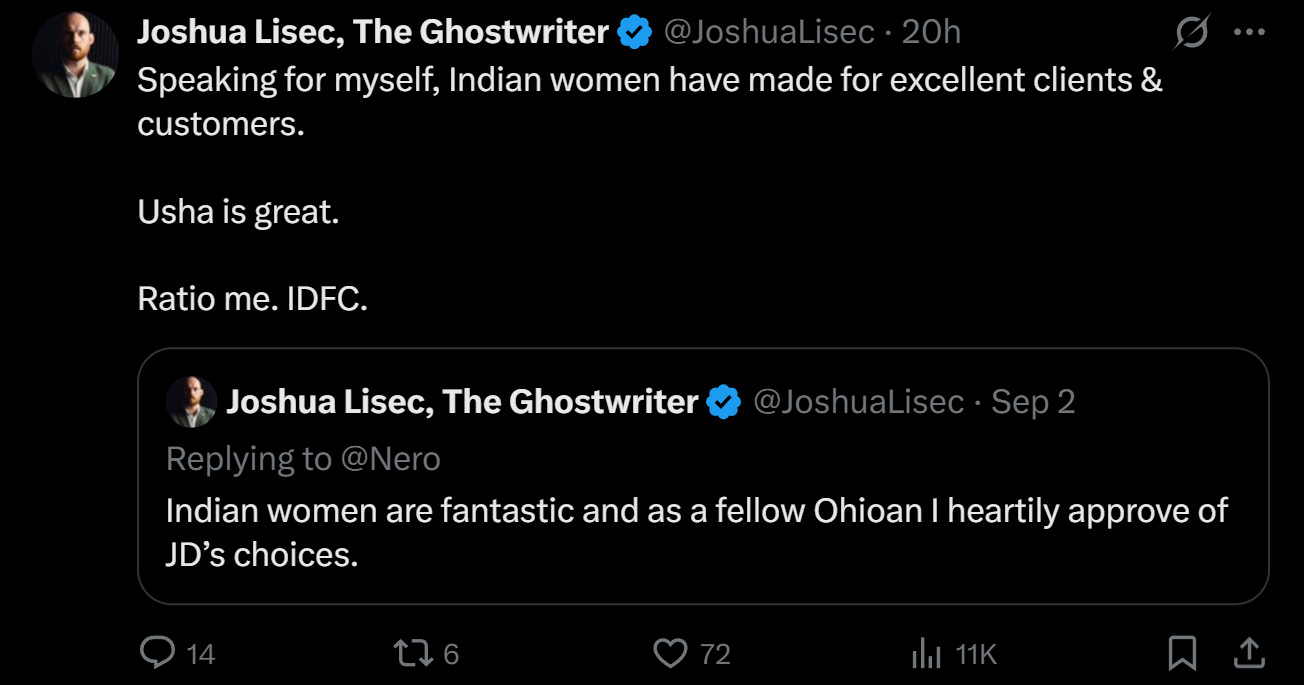Click the reply icon with 14 replies
Image resolution: width=1304 pixels, height=685 pixels.
click(x=159, y=653)
